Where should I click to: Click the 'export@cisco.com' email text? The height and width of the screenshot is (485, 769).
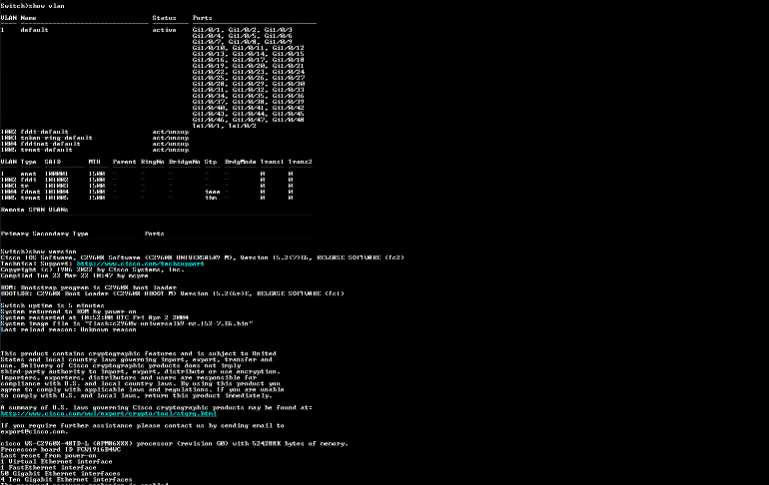33,432
